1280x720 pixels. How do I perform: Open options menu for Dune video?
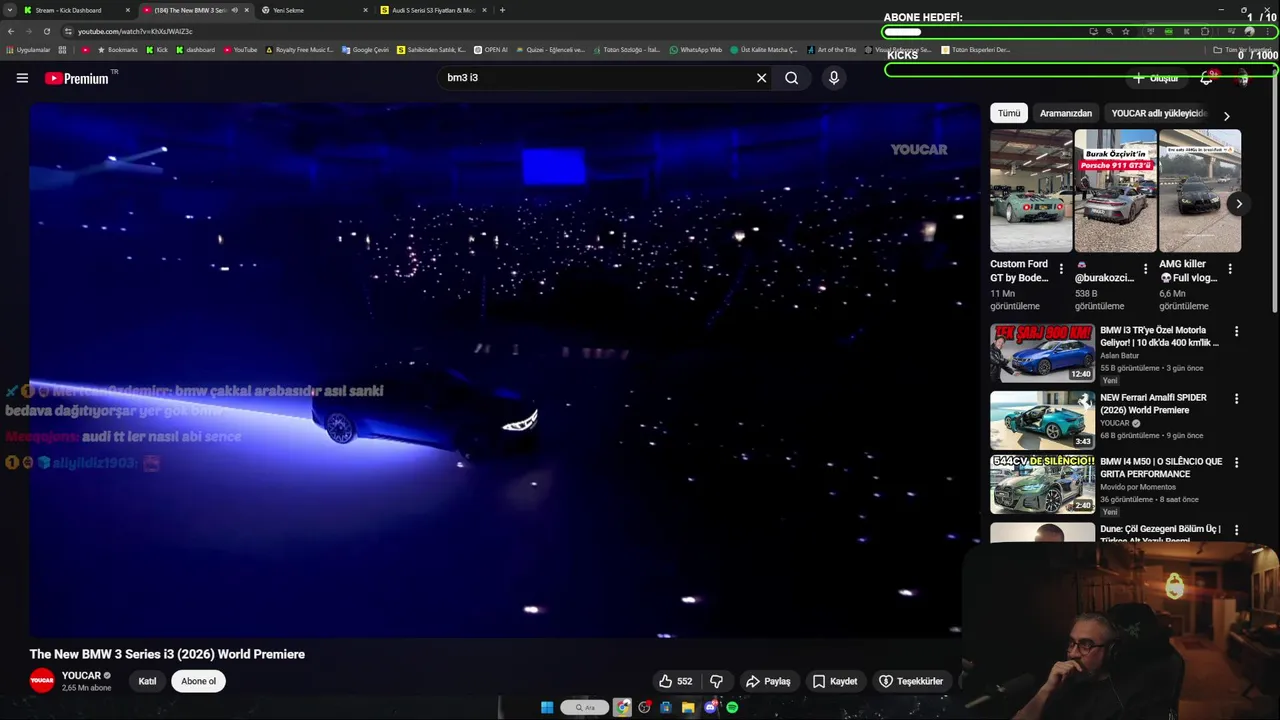tap(1236, 530)
